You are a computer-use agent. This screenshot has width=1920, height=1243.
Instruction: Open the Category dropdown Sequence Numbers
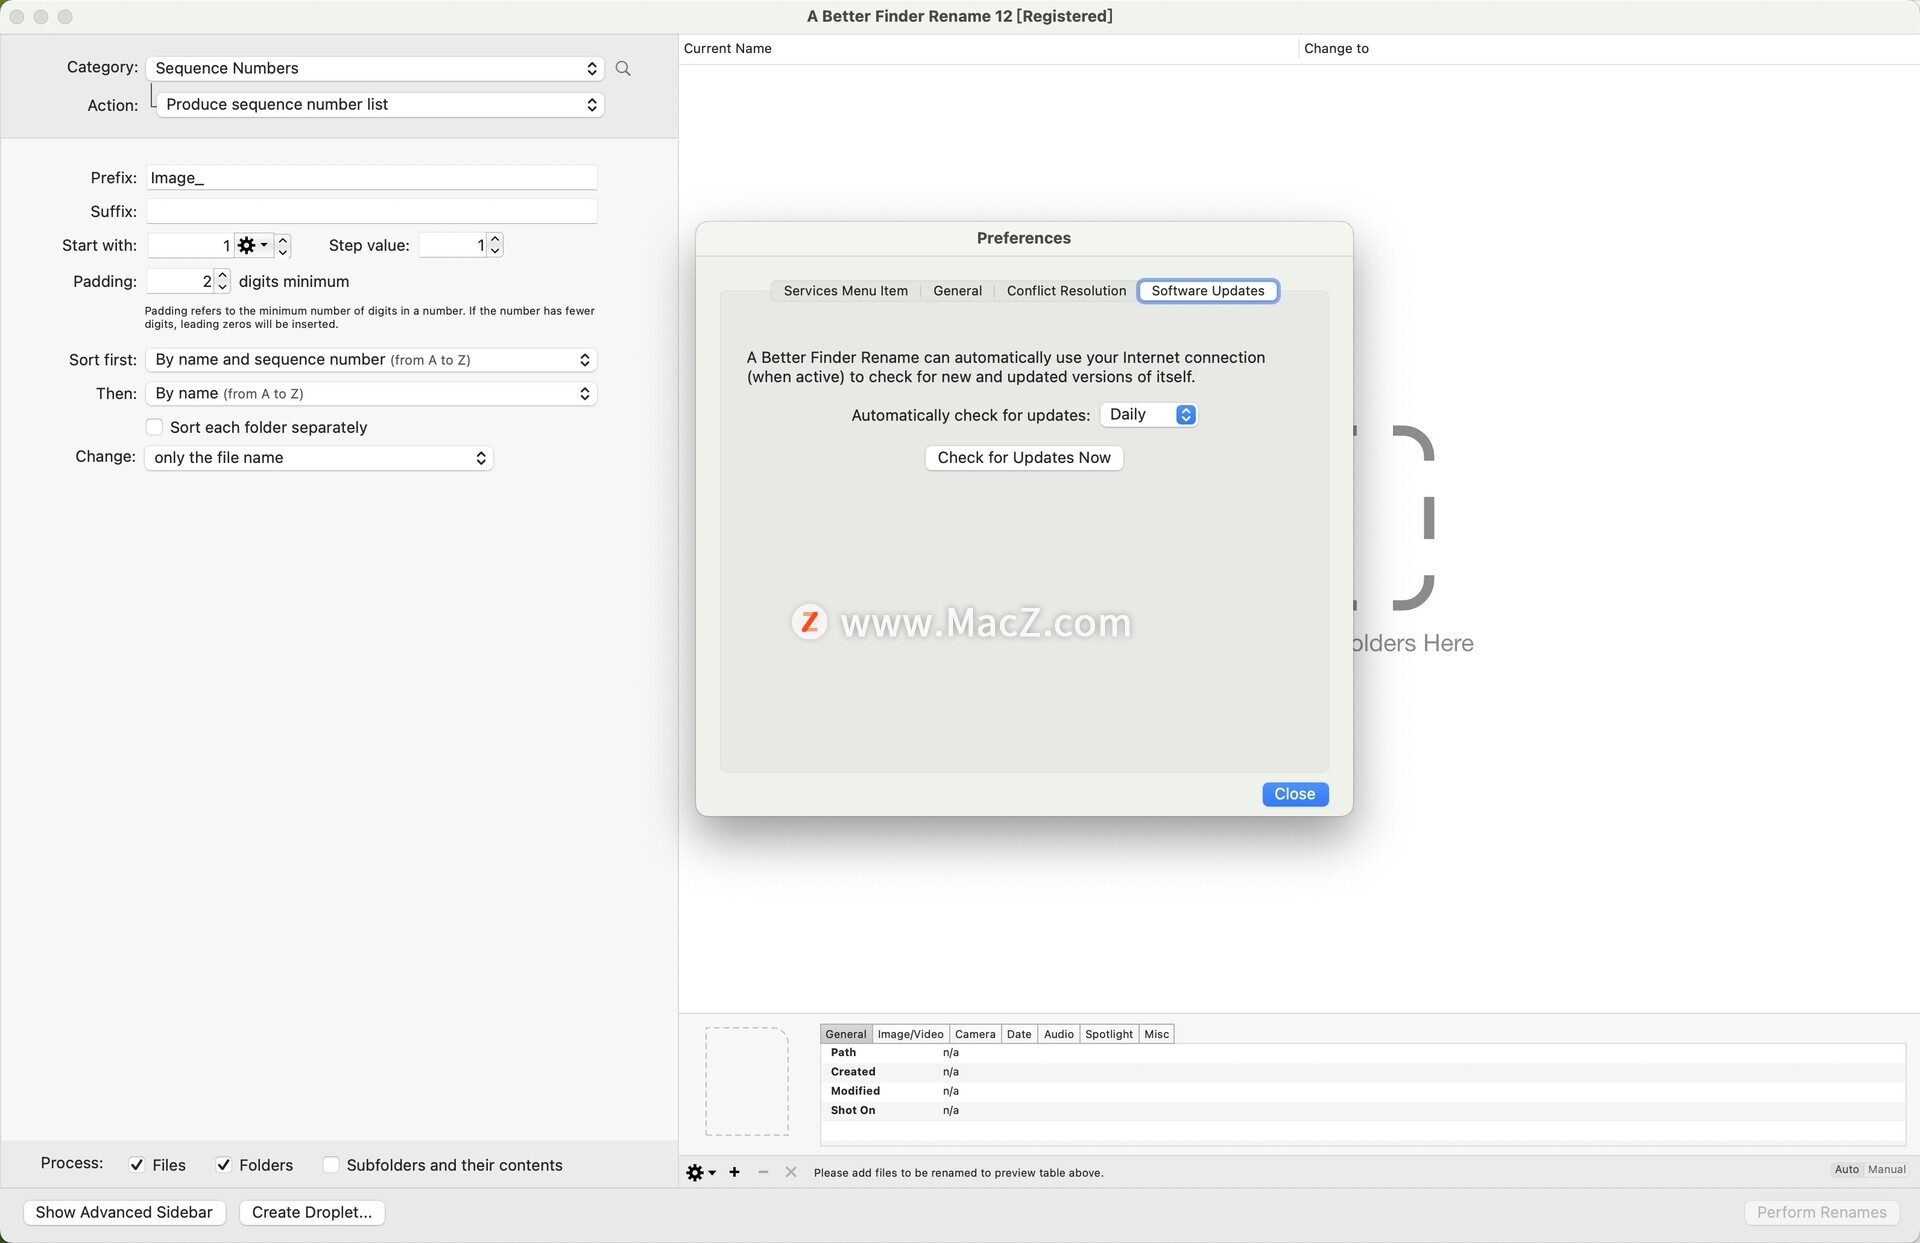[x=375, y=68]
